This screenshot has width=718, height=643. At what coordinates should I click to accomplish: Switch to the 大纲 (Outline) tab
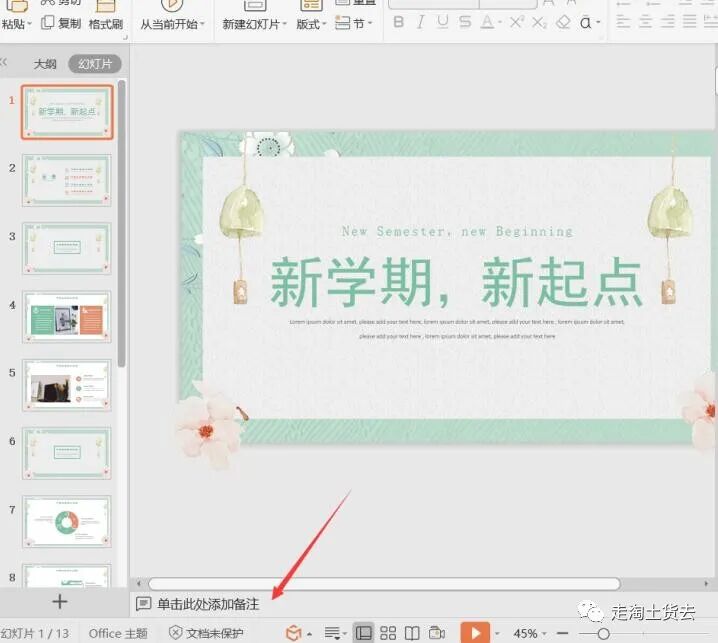(x=45, y=64)
